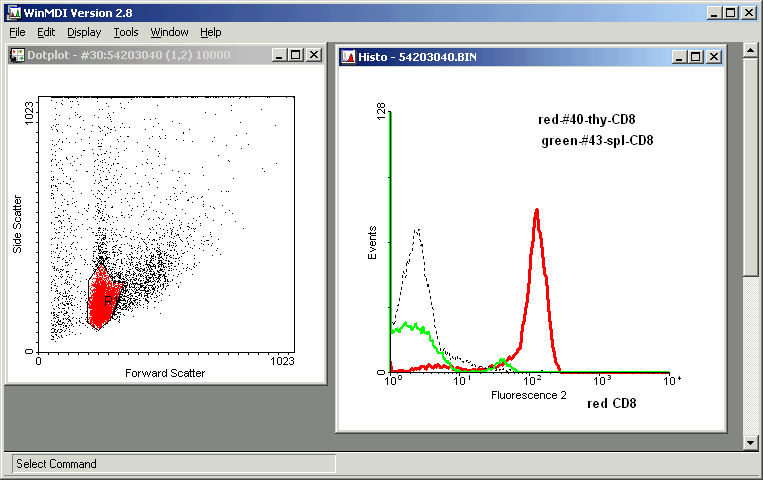Open the Help menu
763x480 pixels.
[x=210, y=32]
